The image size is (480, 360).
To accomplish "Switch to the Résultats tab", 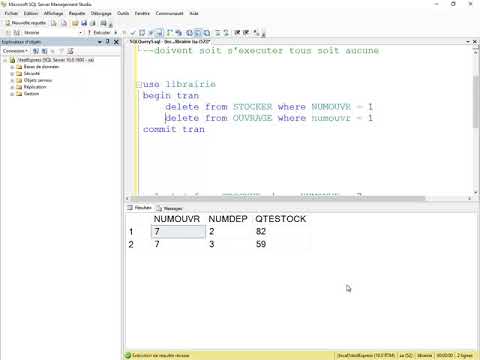I will coord(140,208).
